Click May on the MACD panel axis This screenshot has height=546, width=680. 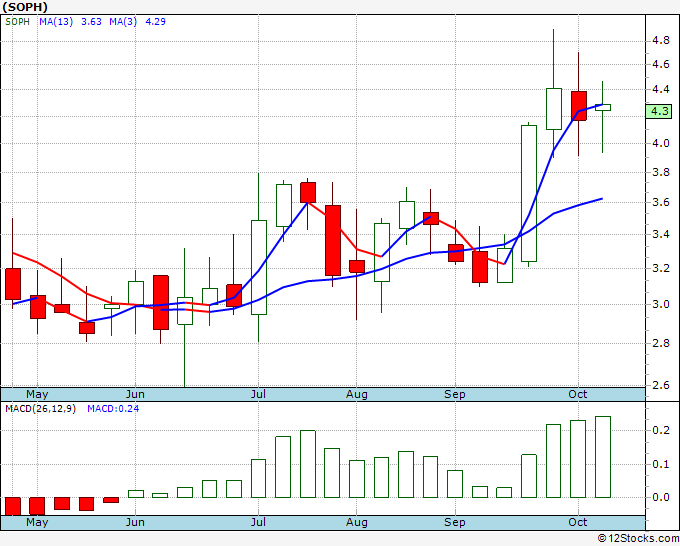(x=37, y=523)
